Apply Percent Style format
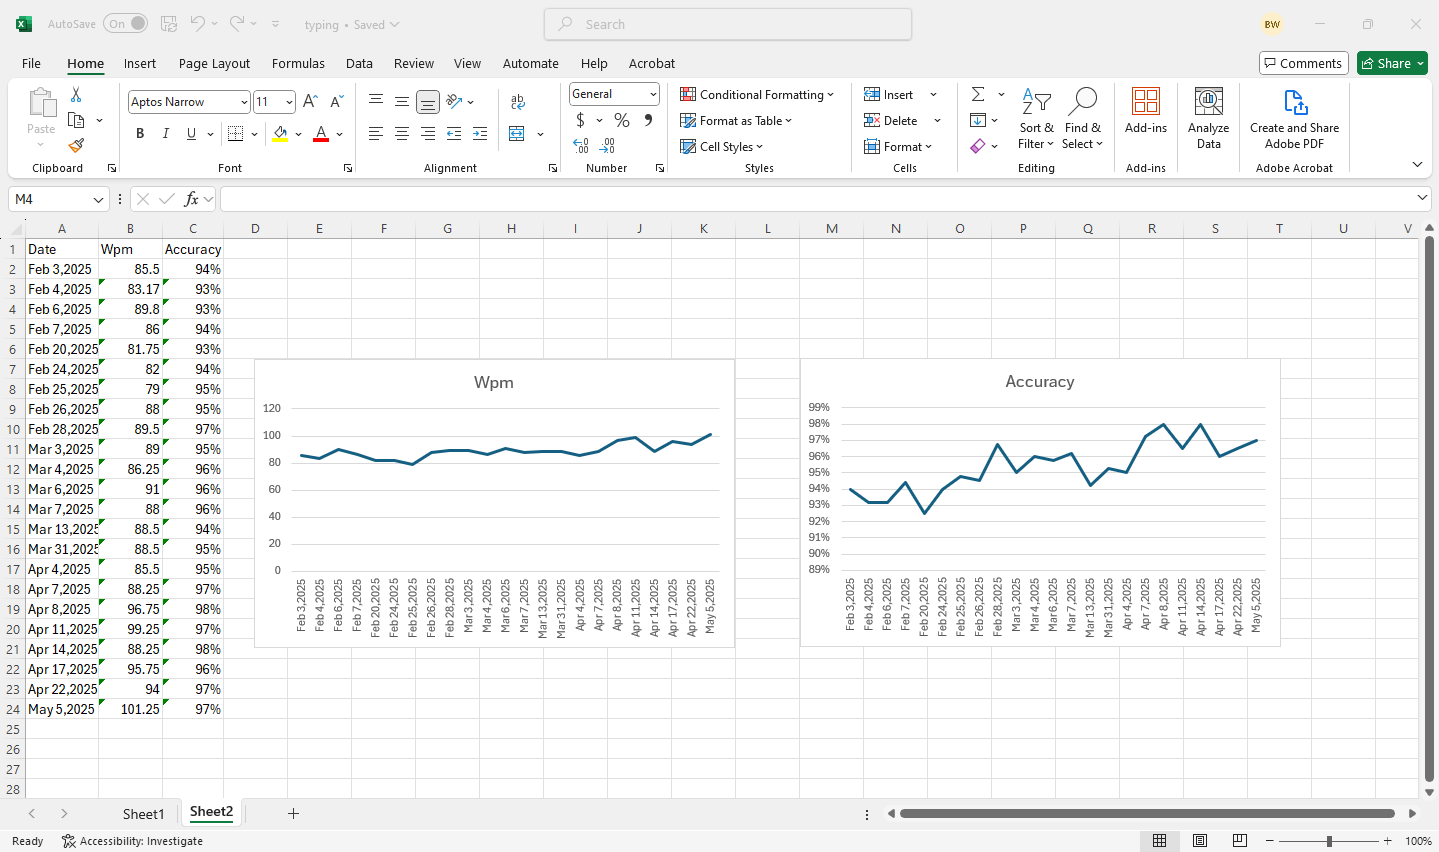This screenshot has height=852, width=1439. click(x=622, y=120)
